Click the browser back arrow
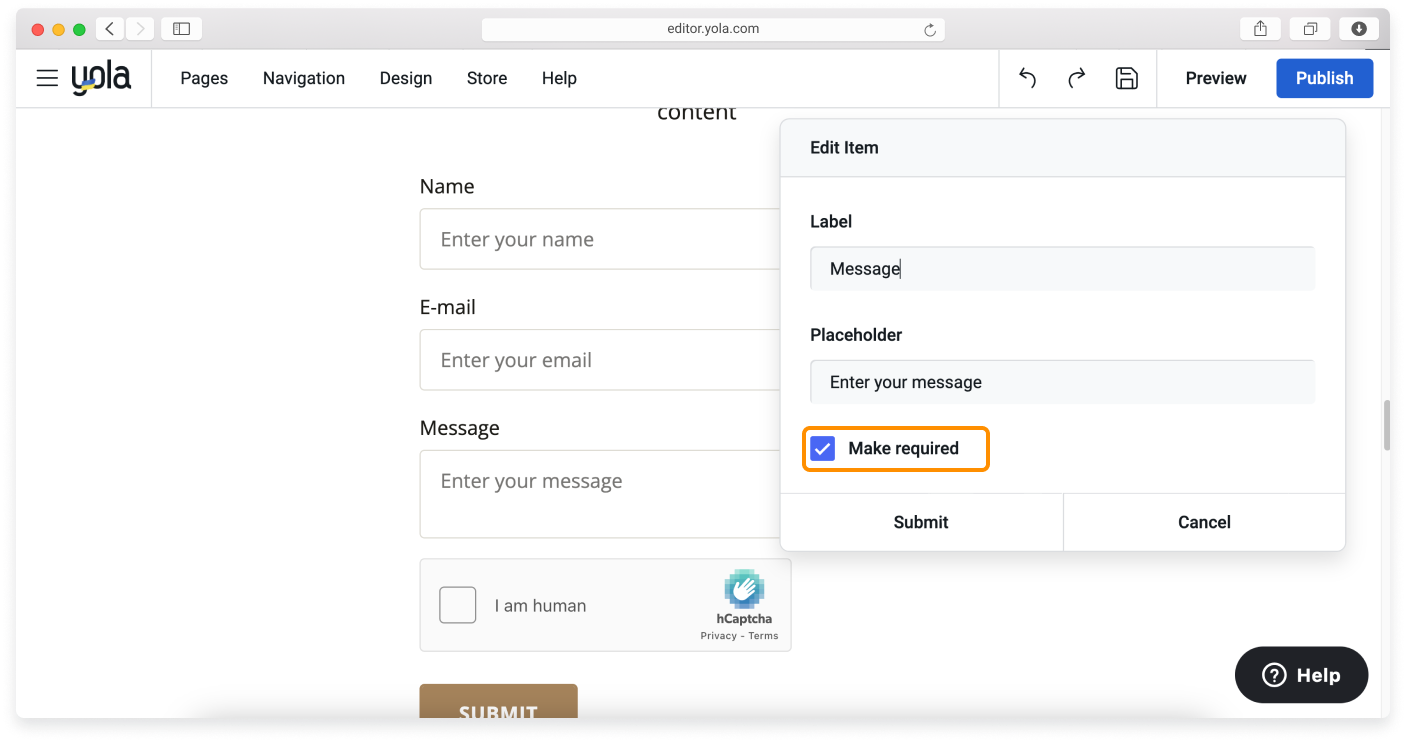 pyautogui.click(x=110, y=29)
